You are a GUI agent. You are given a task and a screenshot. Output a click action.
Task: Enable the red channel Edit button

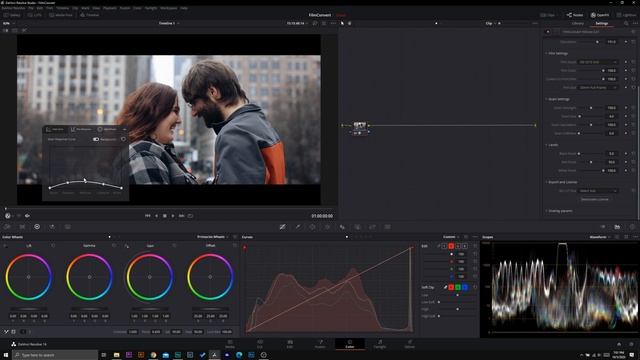pos(451,246)
